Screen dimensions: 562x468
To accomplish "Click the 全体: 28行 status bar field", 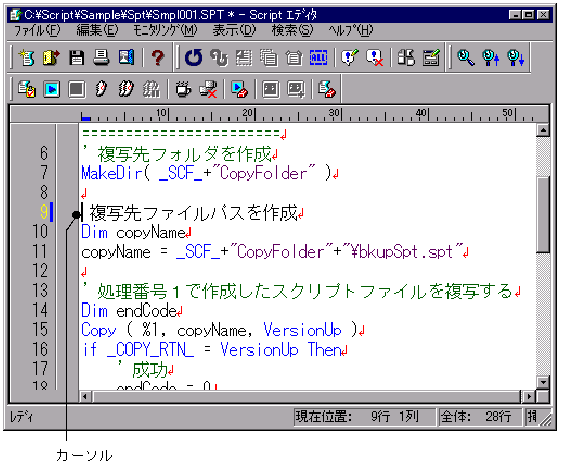I will coord(481,417).
